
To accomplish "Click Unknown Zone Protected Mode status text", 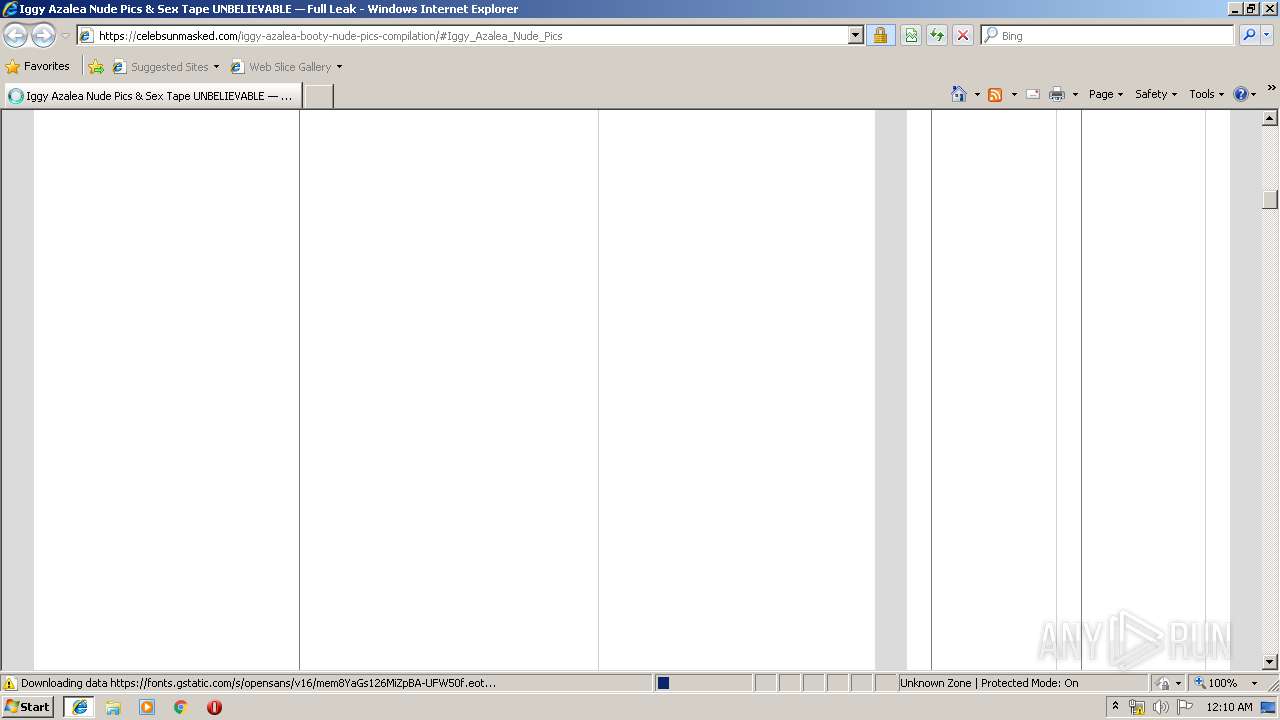I will [x=989, y=683].
